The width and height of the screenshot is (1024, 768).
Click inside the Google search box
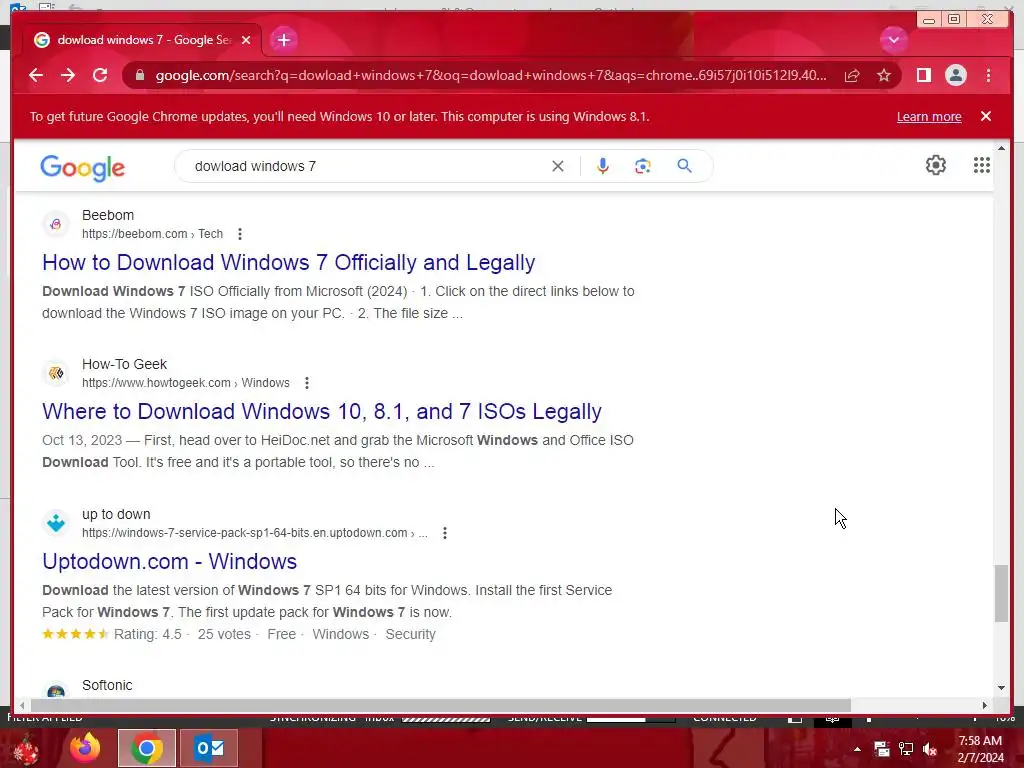pos(366,166)
